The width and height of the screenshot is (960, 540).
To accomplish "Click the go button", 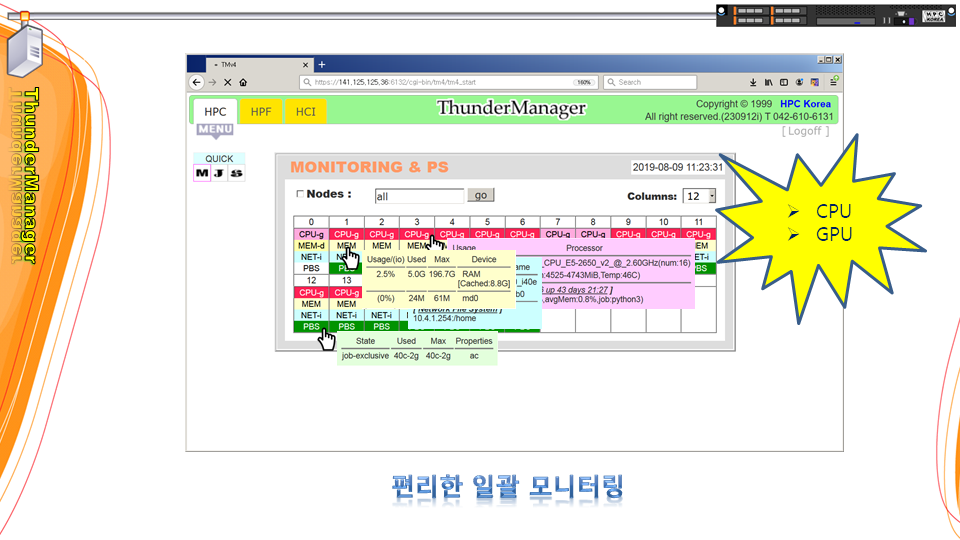I will click(x=481, y=195).
